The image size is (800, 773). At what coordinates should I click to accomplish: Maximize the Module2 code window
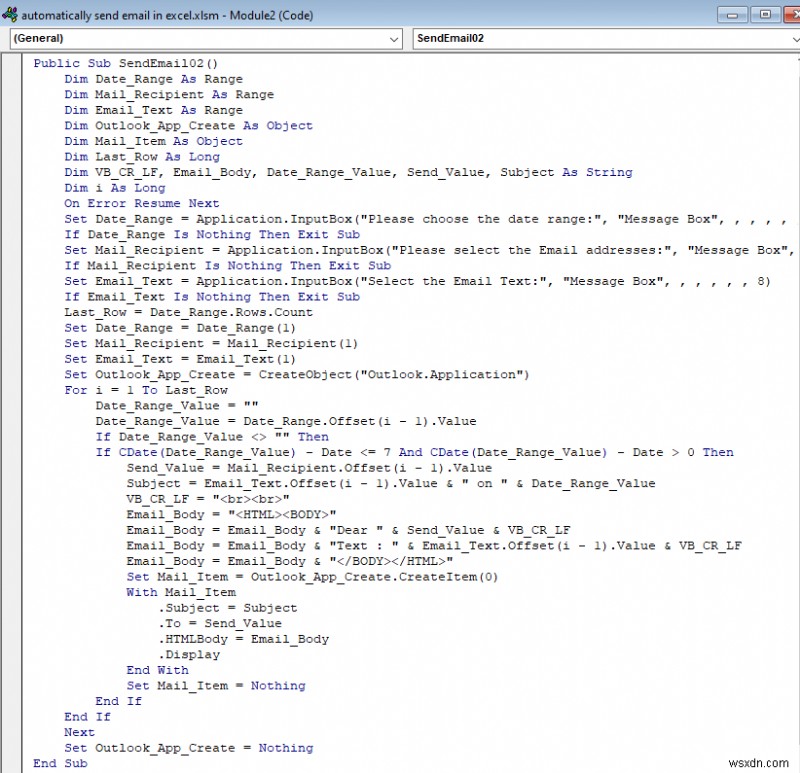point(765,15)
